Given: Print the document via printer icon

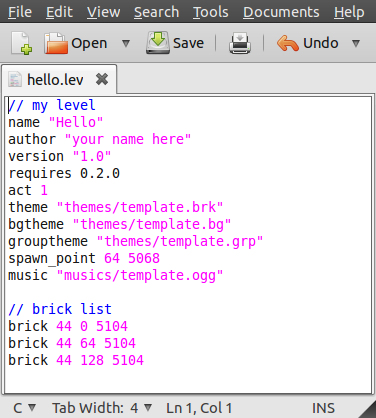Looking at the screenshot, I should point(240,43).
